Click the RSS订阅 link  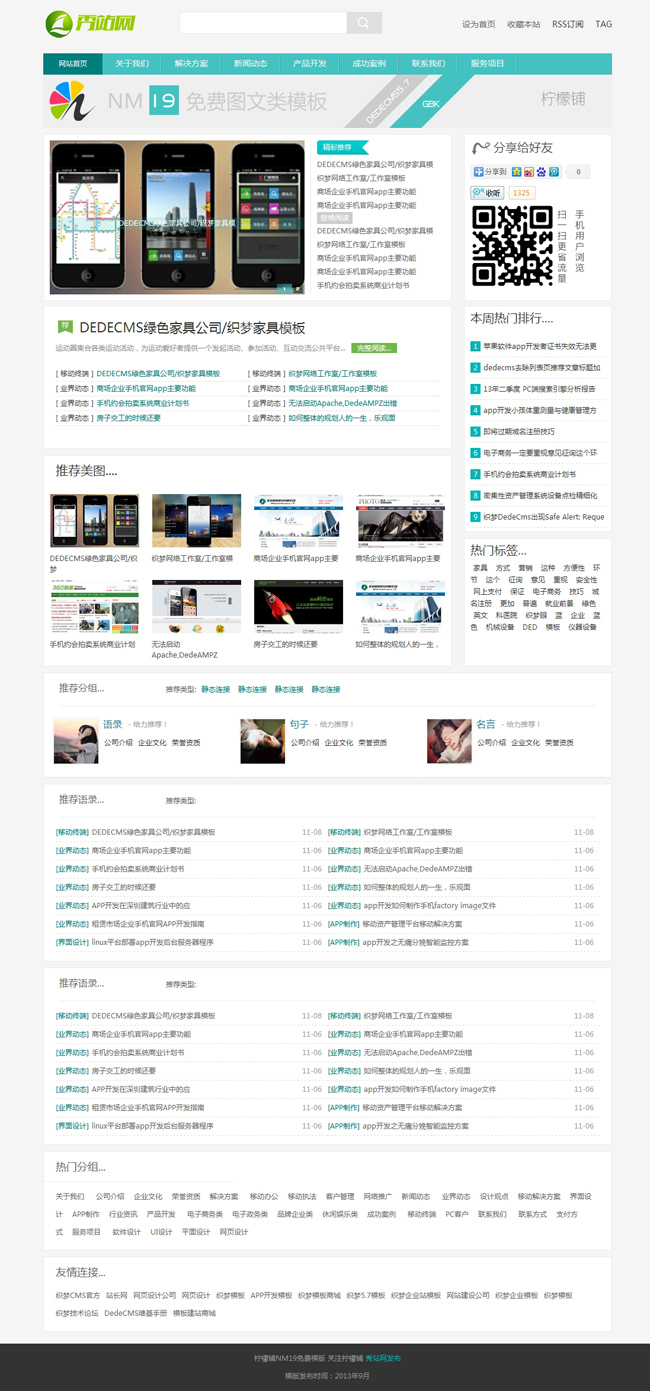[568, 24]
